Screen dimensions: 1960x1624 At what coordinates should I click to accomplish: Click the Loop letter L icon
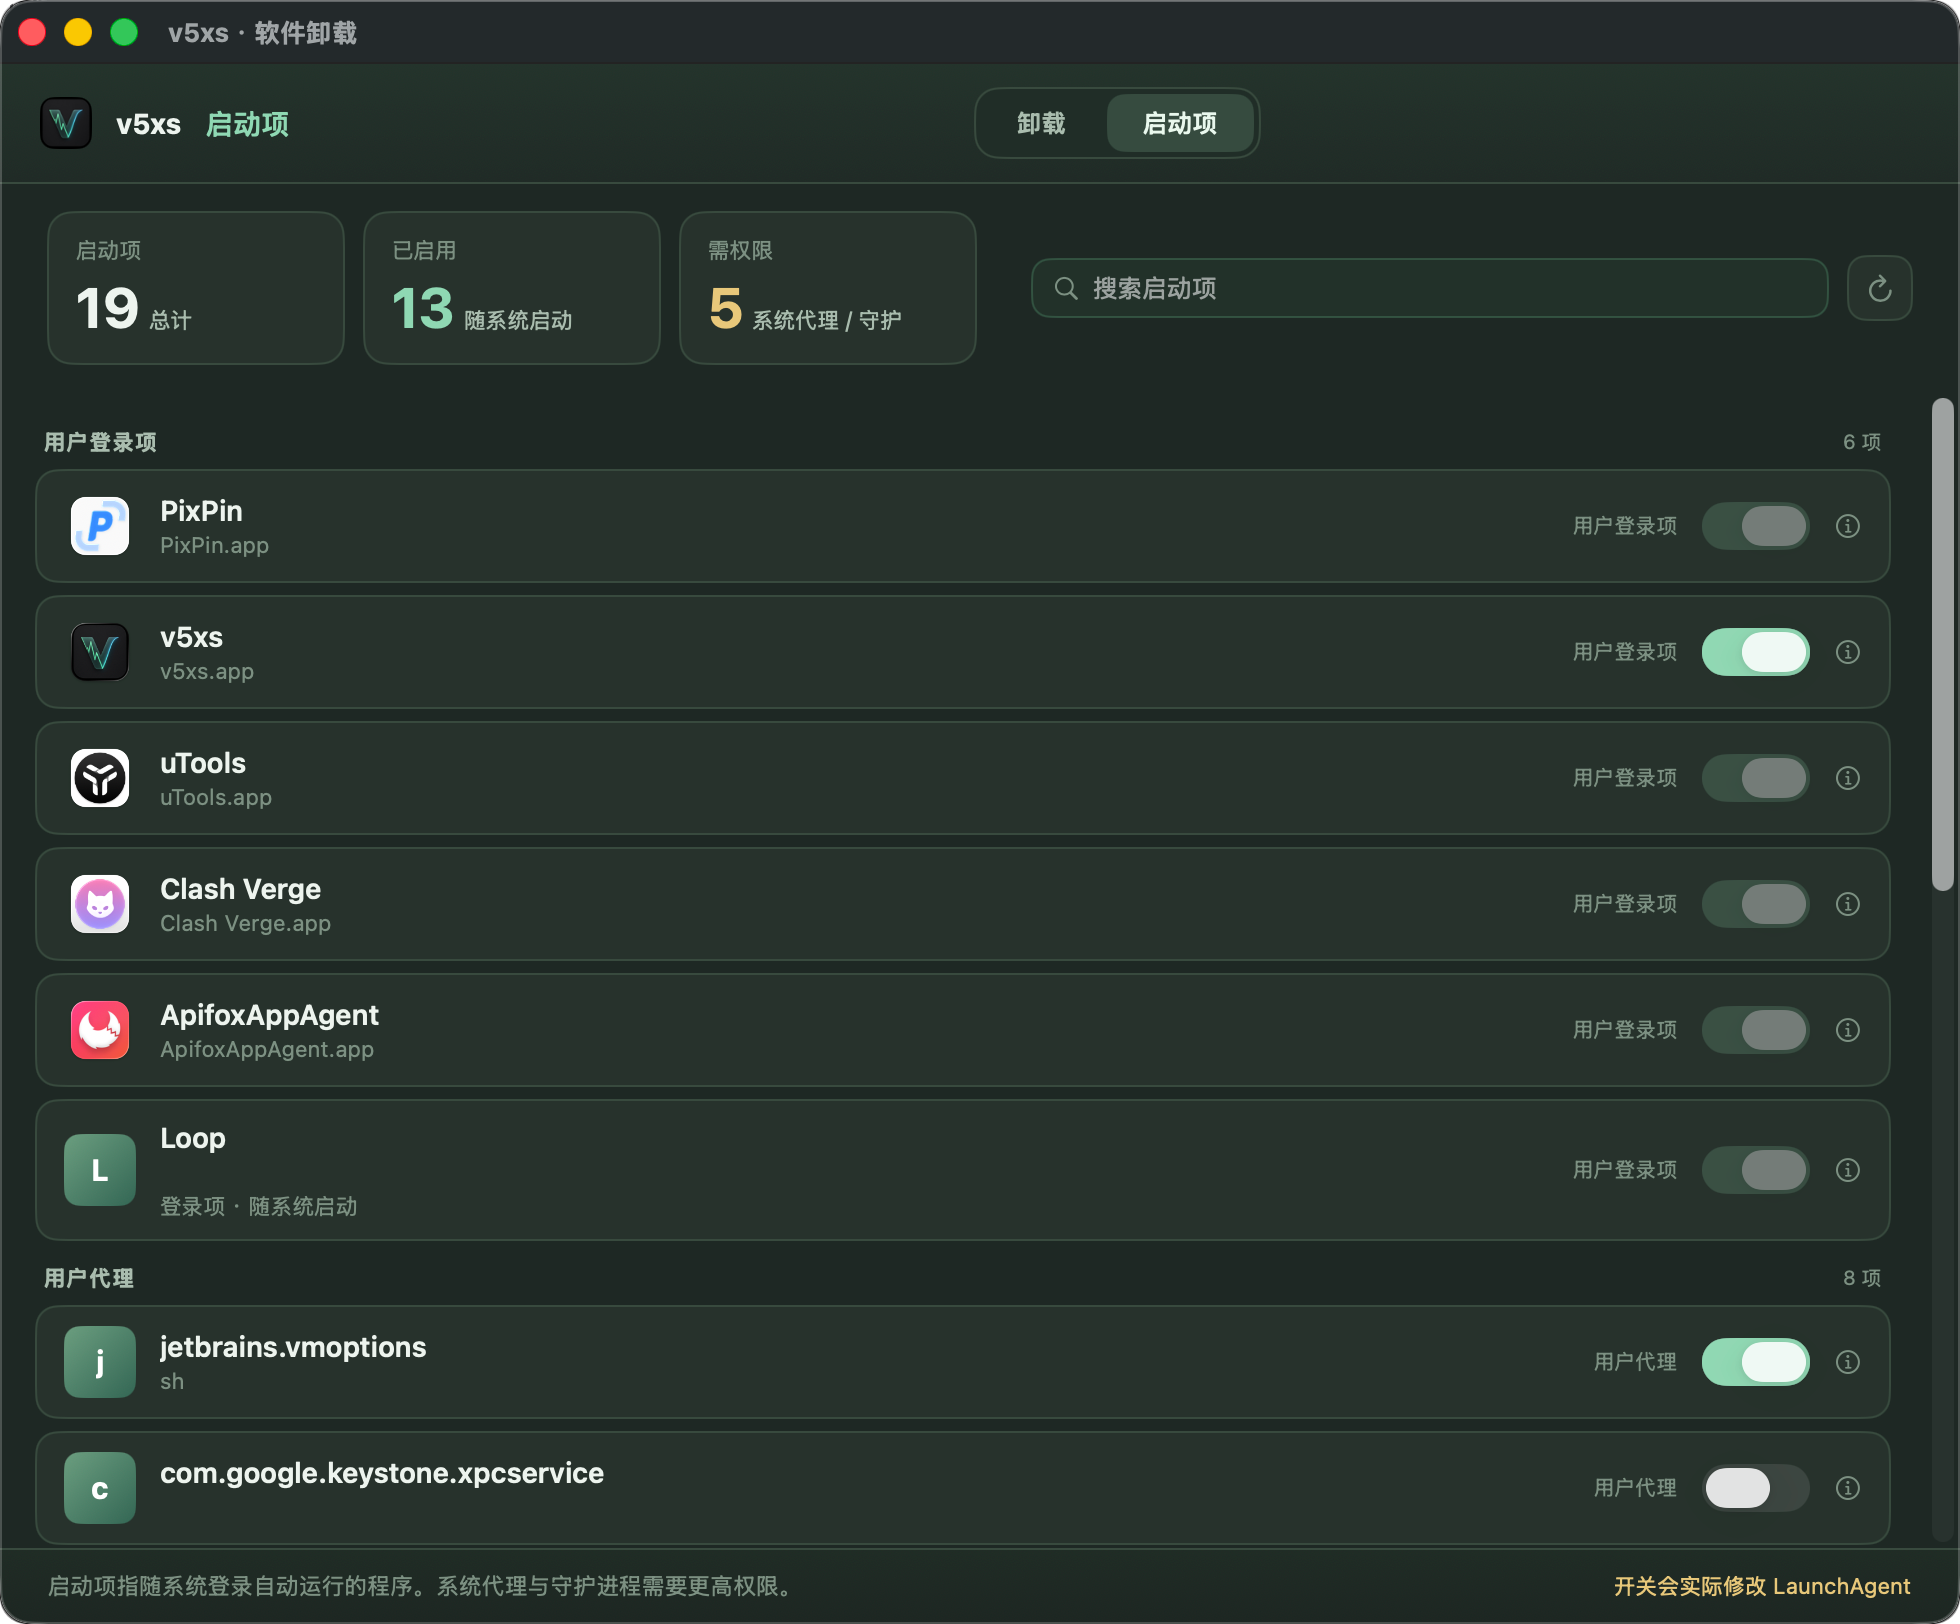(100, 1170)
